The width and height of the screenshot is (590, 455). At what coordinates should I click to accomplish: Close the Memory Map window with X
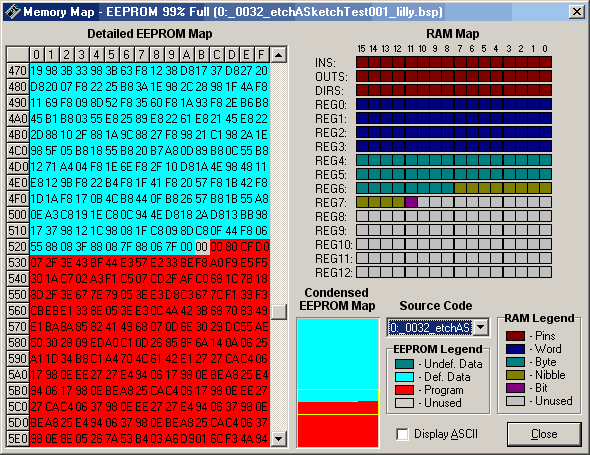tap(577, 12)
